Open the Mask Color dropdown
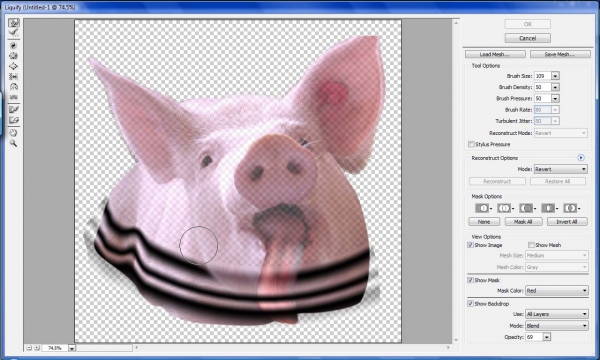 click(556, 291)
